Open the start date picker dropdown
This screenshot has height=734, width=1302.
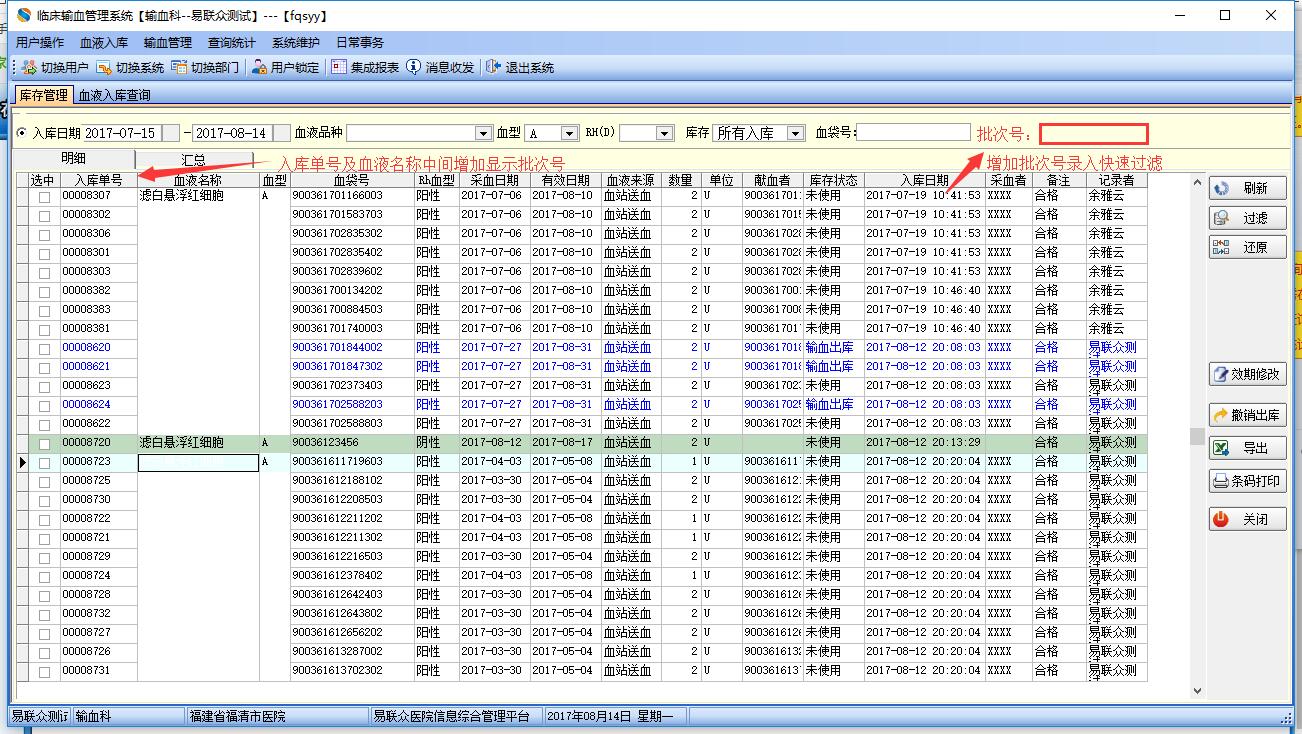171,133
